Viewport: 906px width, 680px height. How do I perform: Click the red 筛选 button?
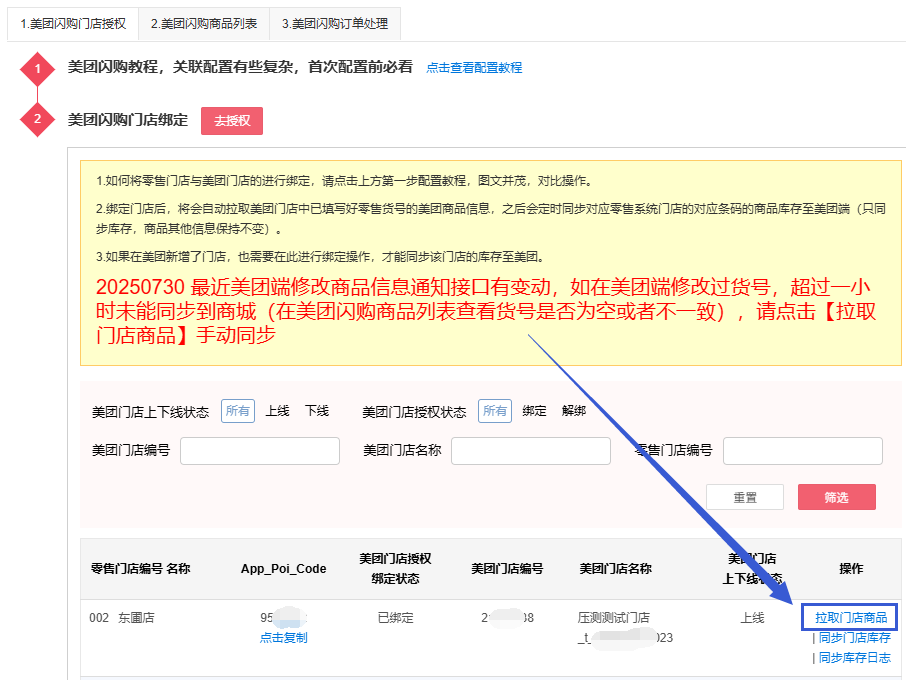[x=837, y=497]
